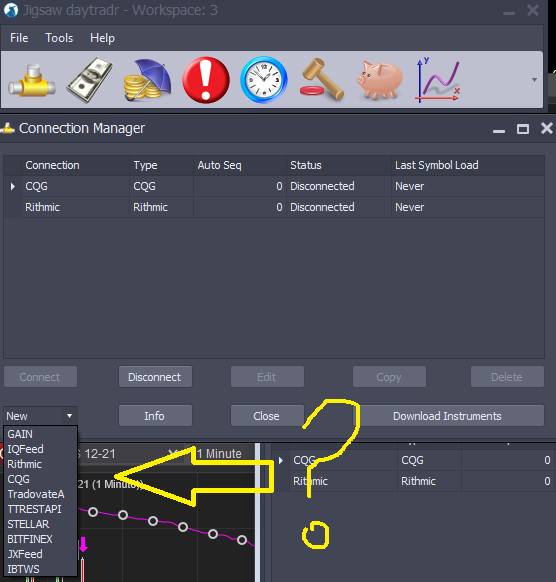556x582 pixels.
Task: Select JXFeed from the New list
Action: (40, 554)
